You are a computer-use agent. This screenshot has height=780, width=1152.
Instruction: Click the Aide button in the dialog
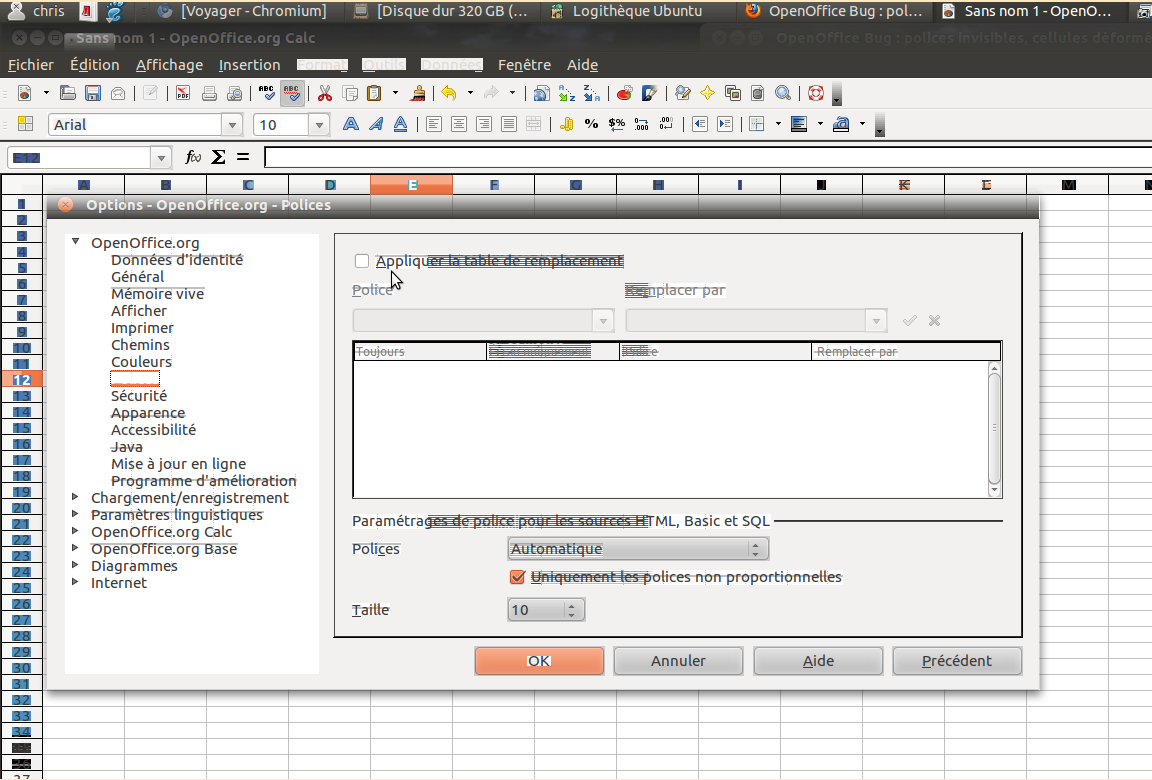[x=818, y=661]
